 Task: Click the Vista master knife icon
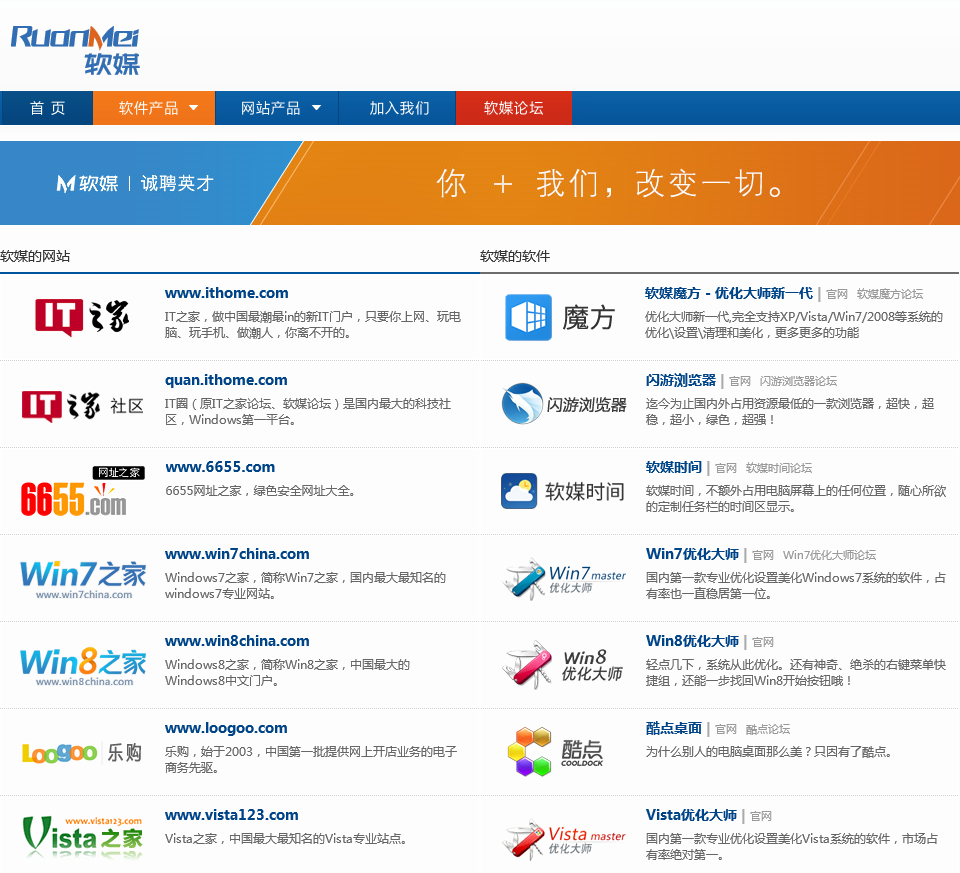[524, 840]
